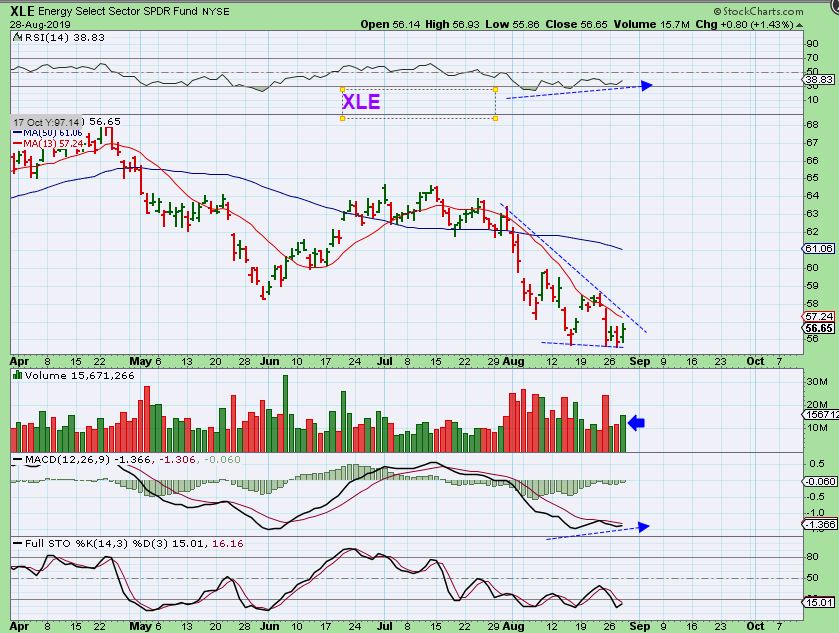Click the Low 55.86 value in the header

click(x=512, y=24)
